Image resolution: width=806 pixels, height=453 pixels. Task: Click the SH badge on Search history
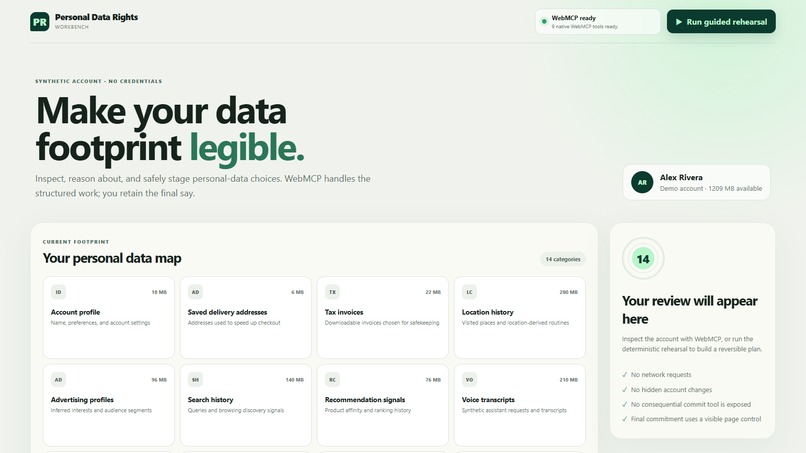[x=195, y=380]
